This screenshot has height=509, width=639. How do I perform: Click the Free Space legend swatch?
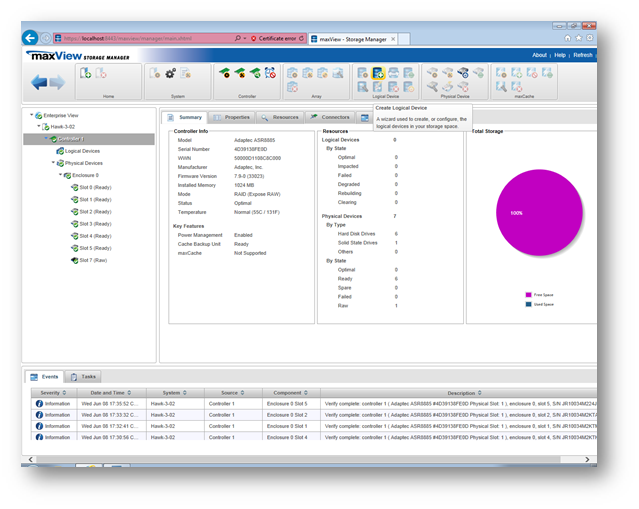[529, 295]
